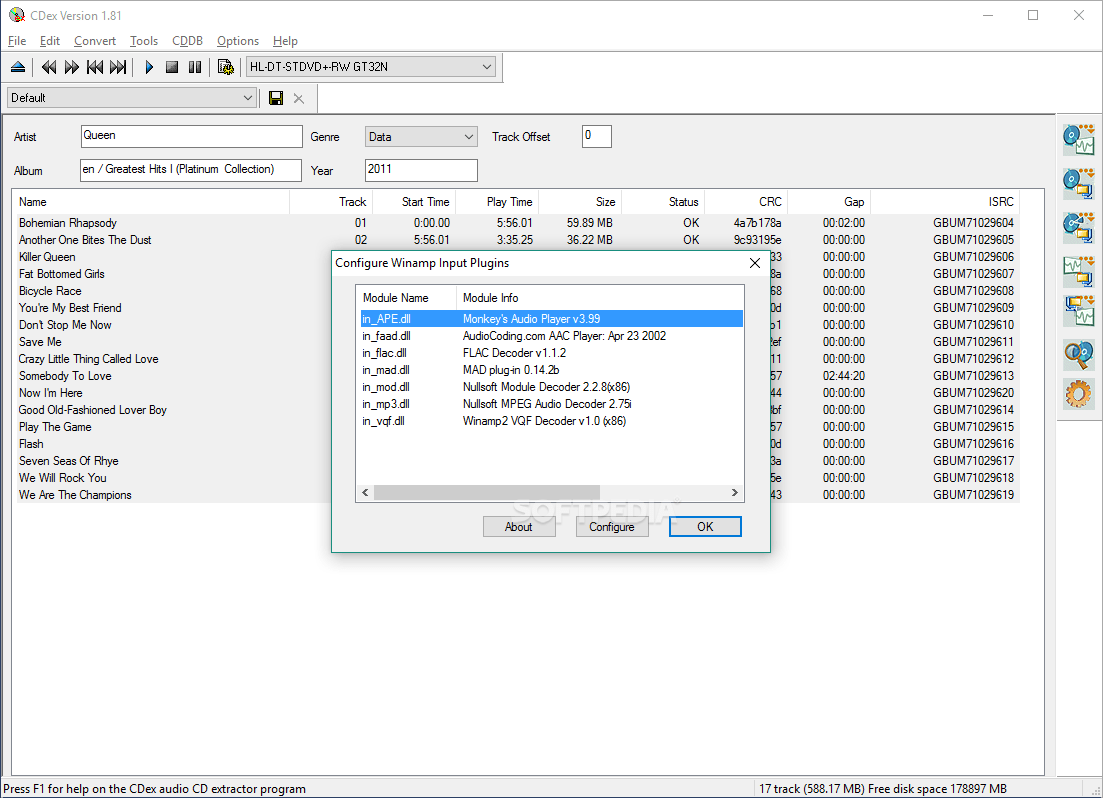This screenshot has width=1103, height=798.
Task: Delete the profile with the gray X icon
Action: (299, 99)
